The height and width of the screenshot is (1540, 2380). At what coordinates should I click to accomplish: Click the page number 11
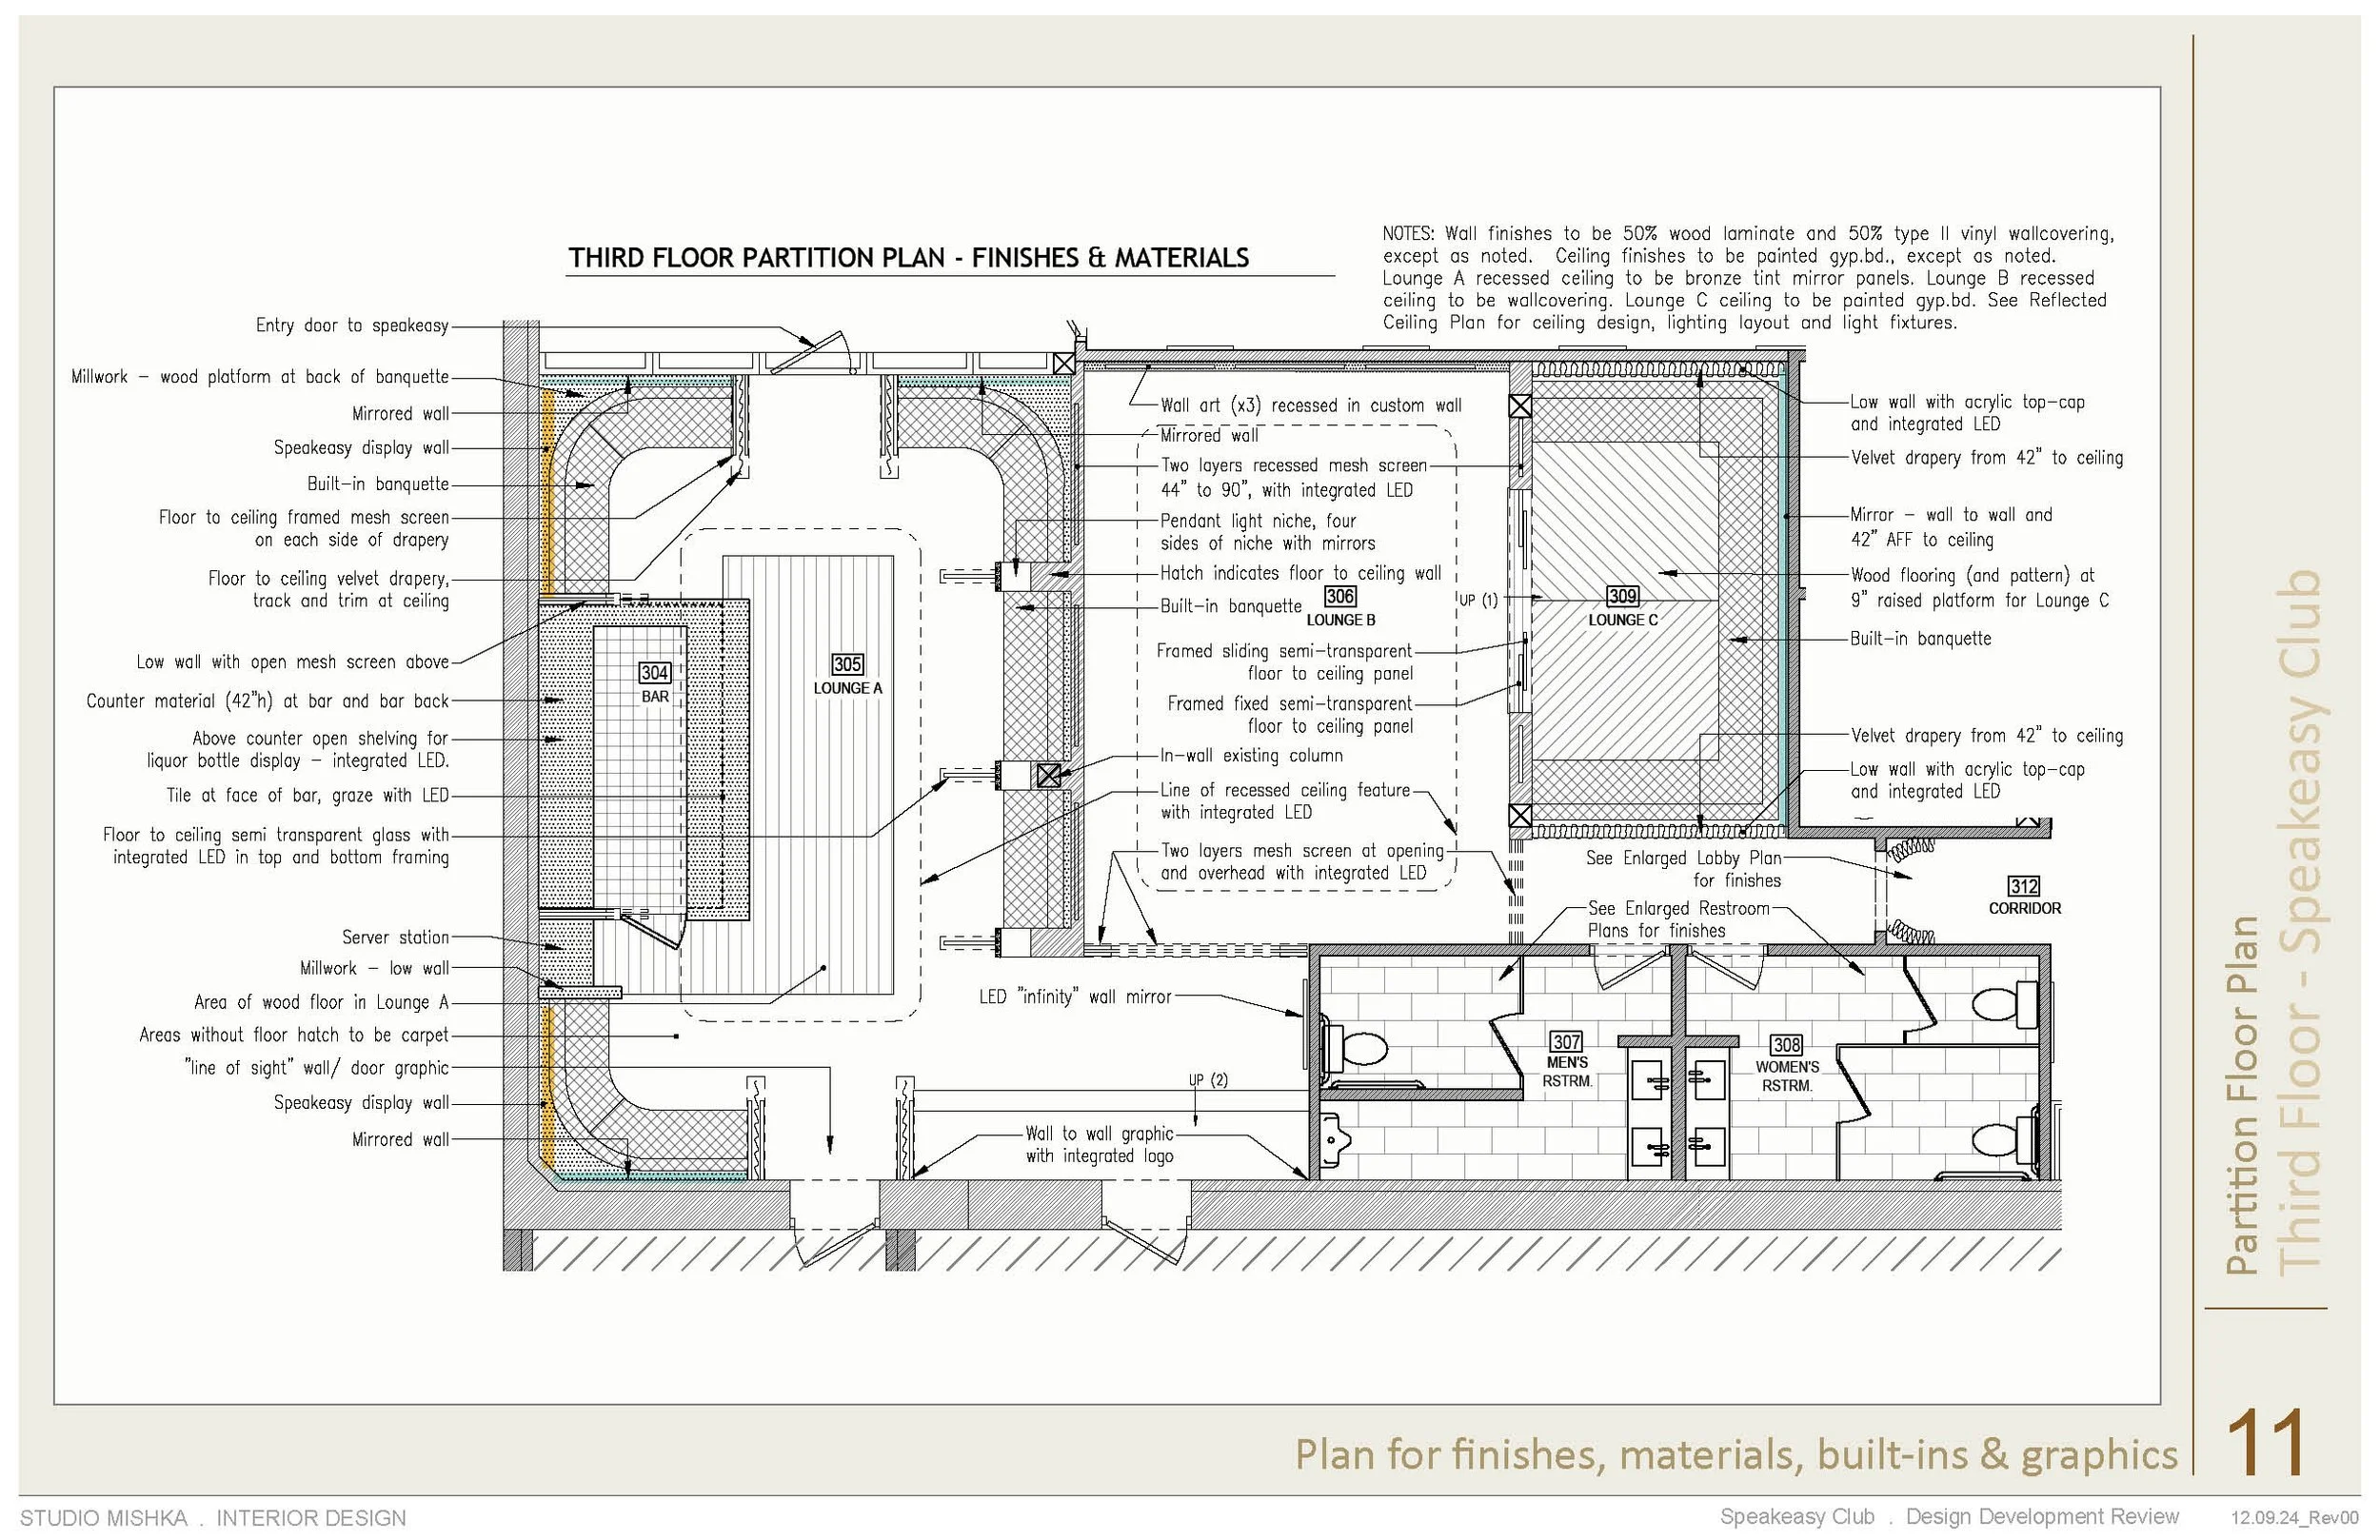(x=2267, y=1443)
